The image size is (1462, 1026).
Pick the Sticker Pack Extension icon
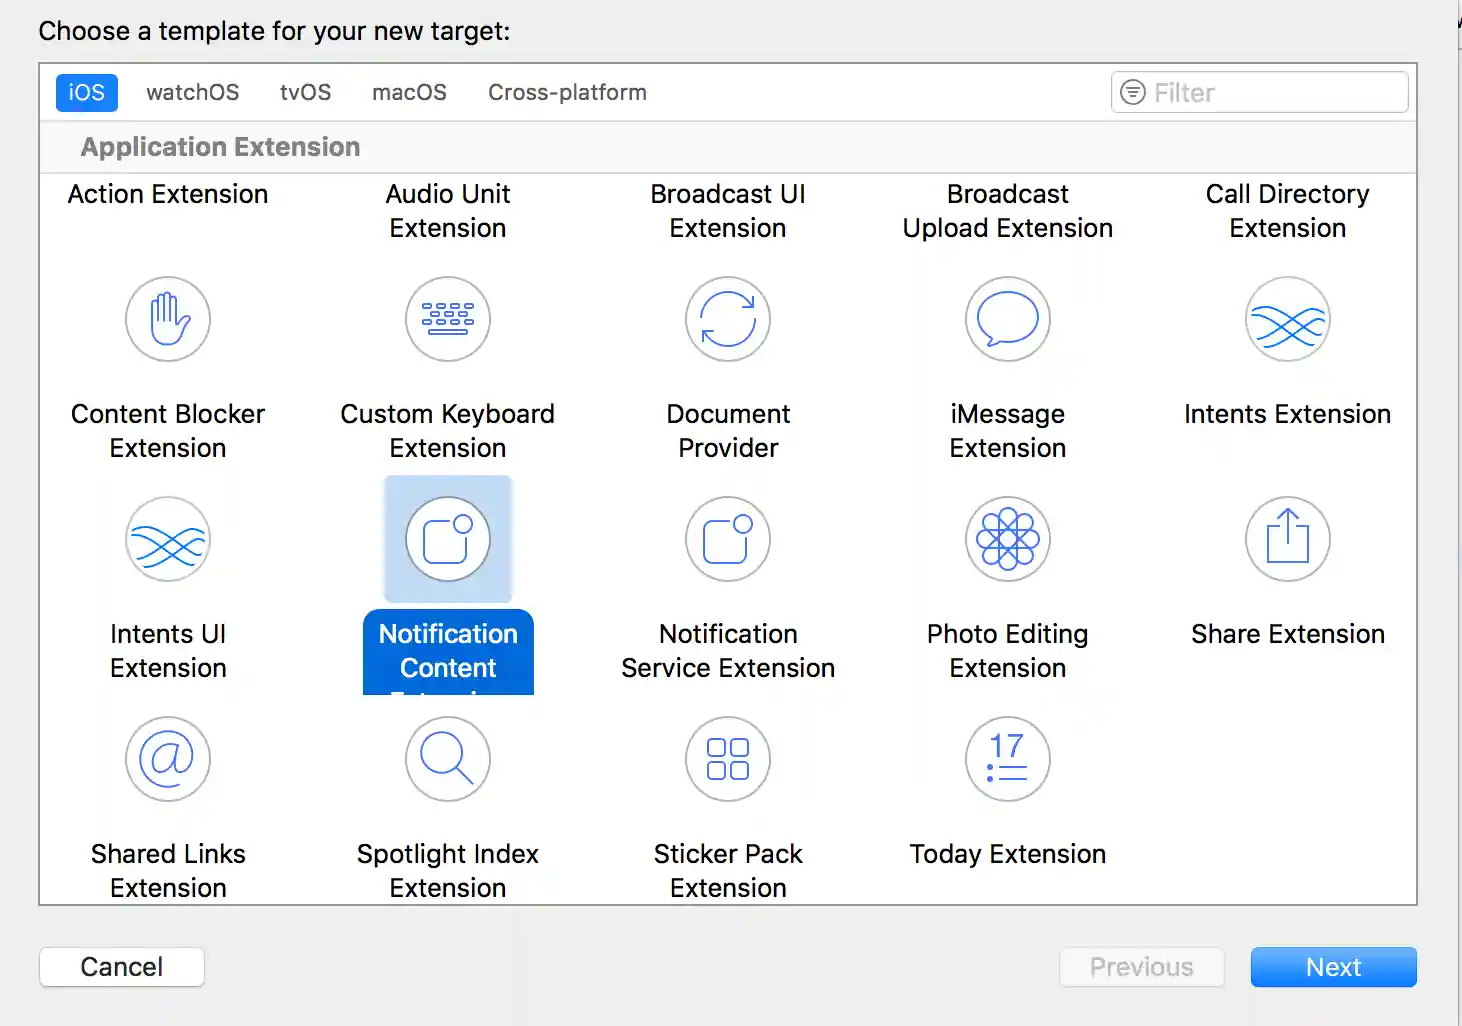click(x=727, y=760)
